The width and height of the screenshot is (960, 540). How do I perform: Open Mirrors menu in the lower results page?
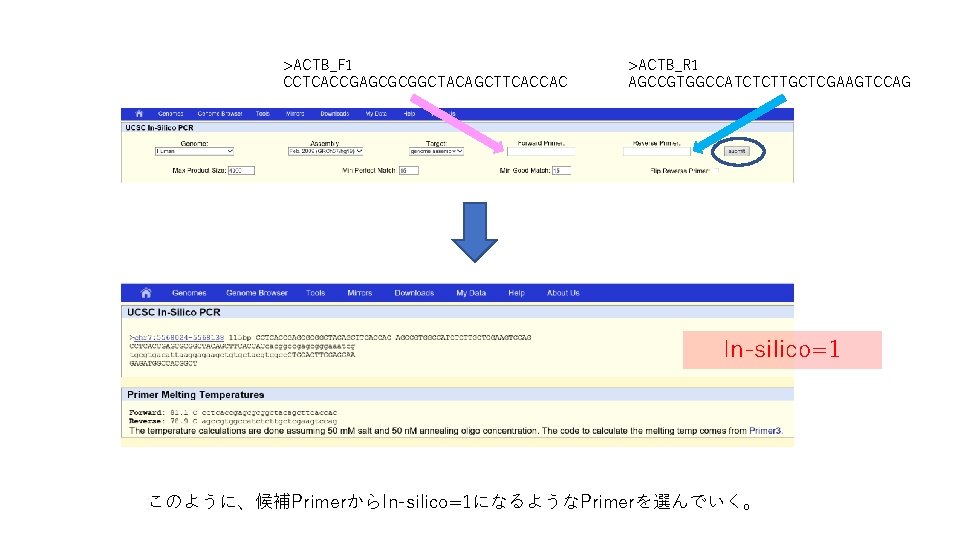[359, 293]
